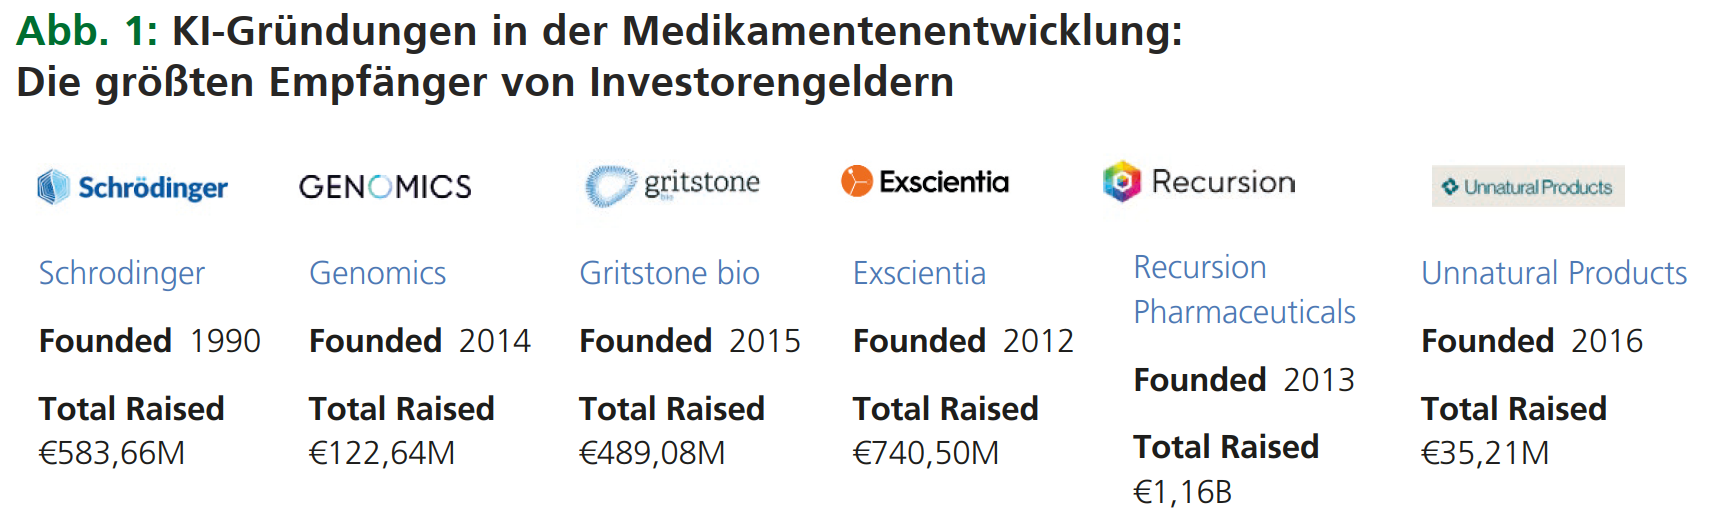Open the Genomics company name link
Screen dimensions: 1713x532
tap(378, 273)
